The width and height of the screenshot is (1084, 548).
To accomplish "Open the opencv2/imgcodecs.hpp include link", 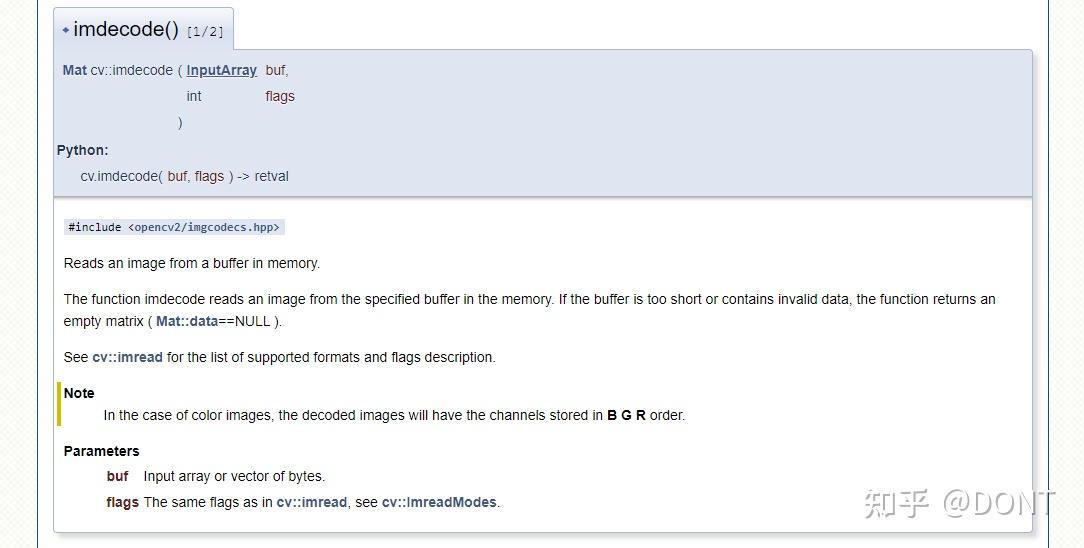I will click(x=204, y=227).
